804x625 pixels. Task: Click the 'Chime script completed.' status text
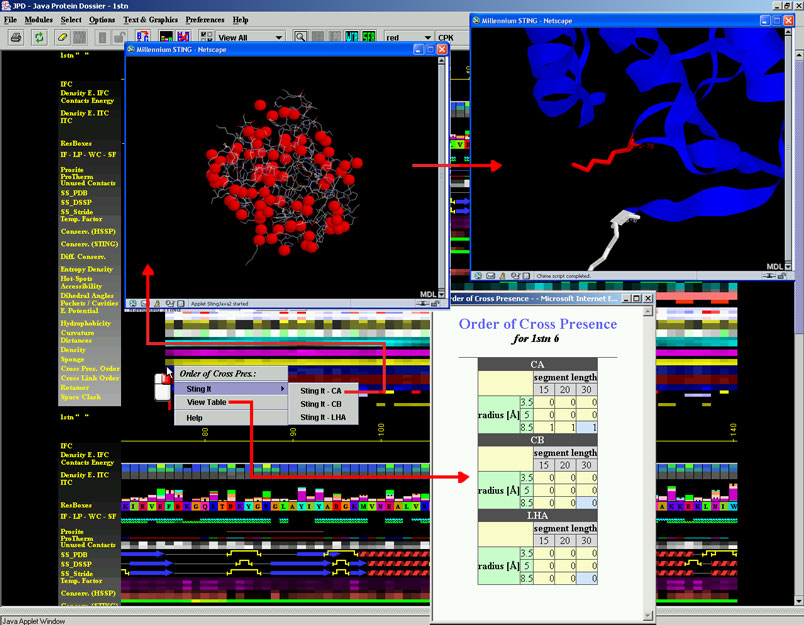[x=564, y=276]
